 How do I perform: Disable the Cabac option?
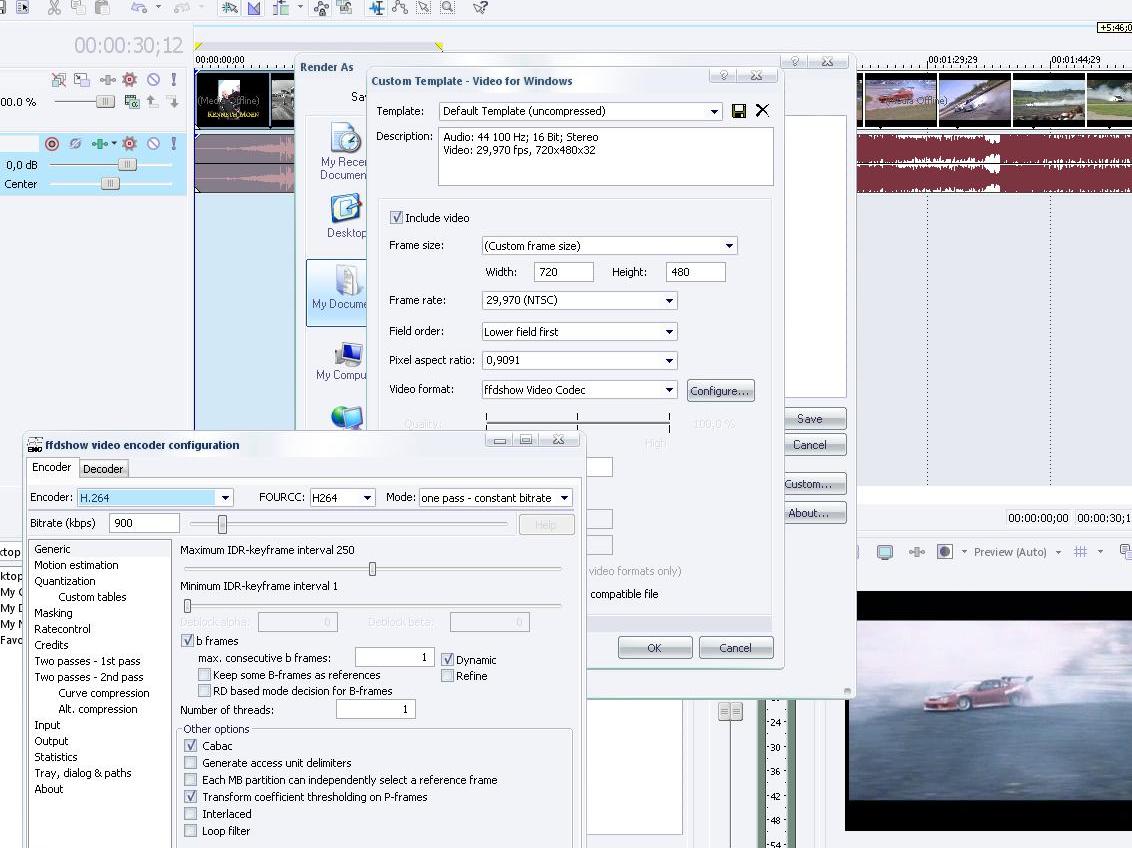(x=190, y=746)
